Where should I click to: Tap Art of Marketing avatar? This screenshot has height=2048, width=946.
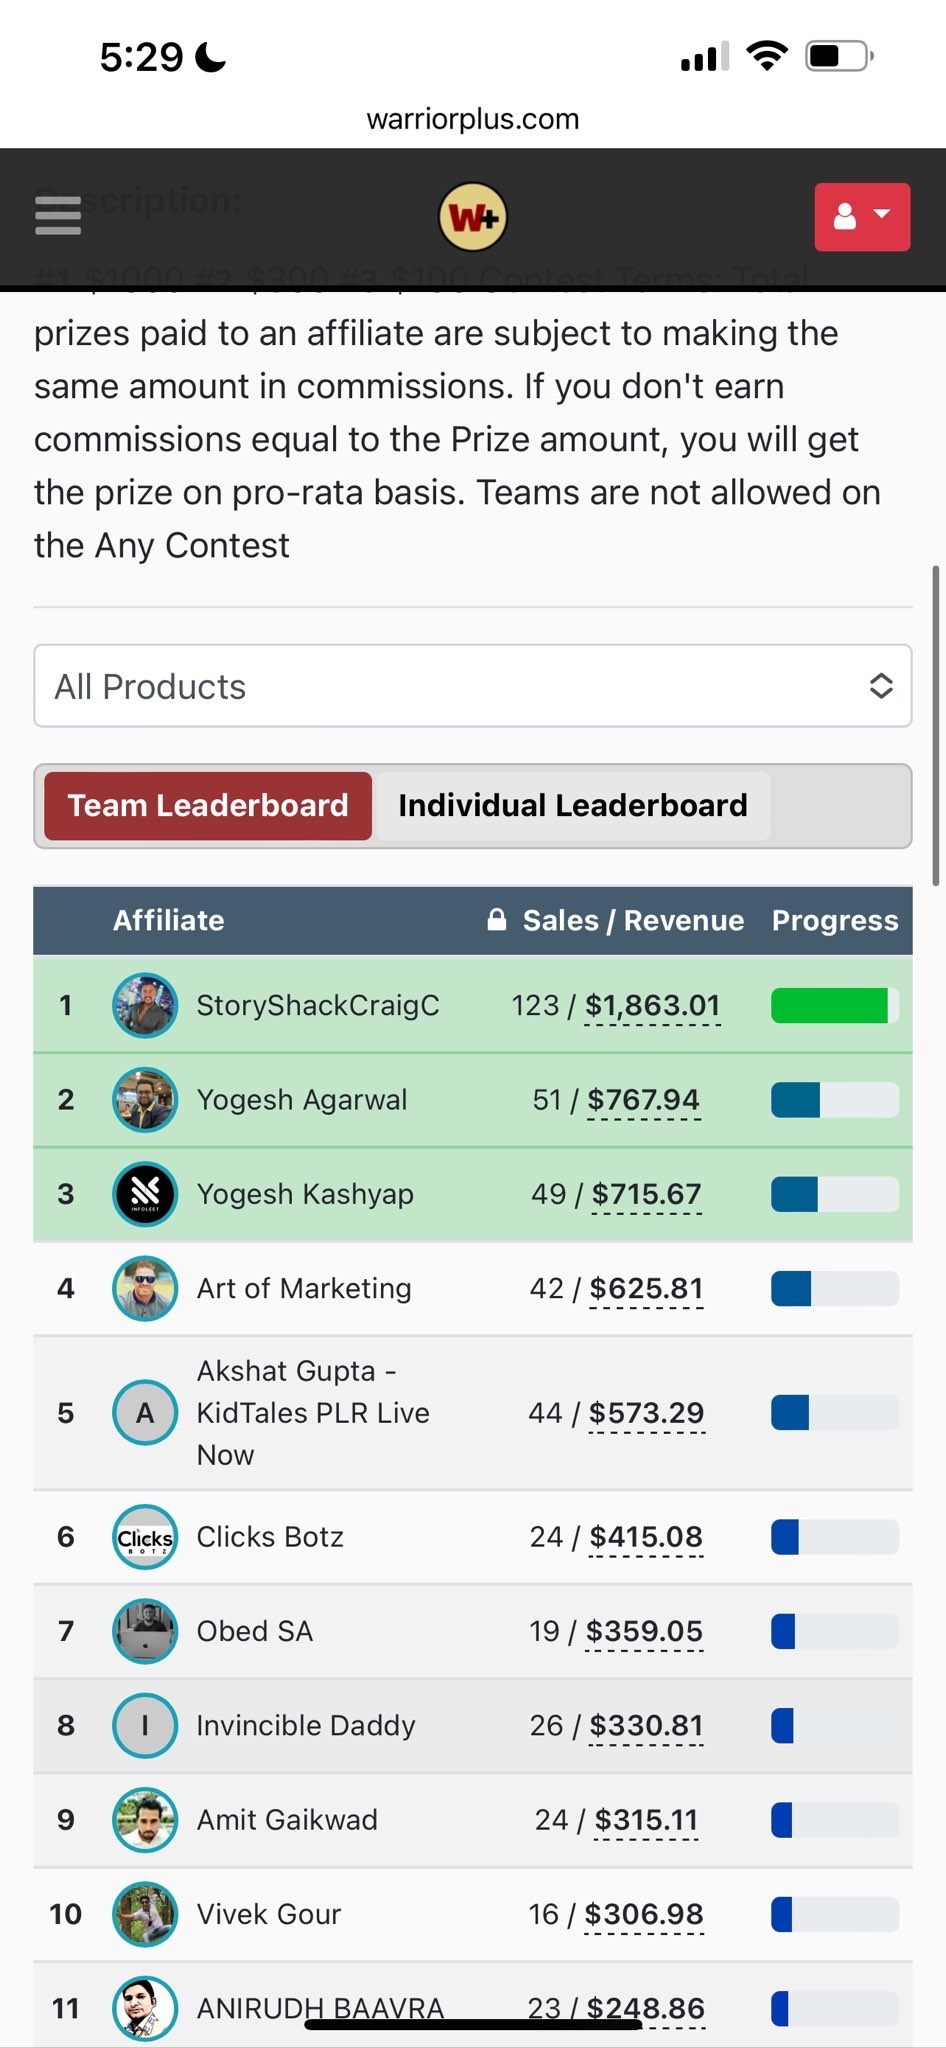tap(145, 1288)
